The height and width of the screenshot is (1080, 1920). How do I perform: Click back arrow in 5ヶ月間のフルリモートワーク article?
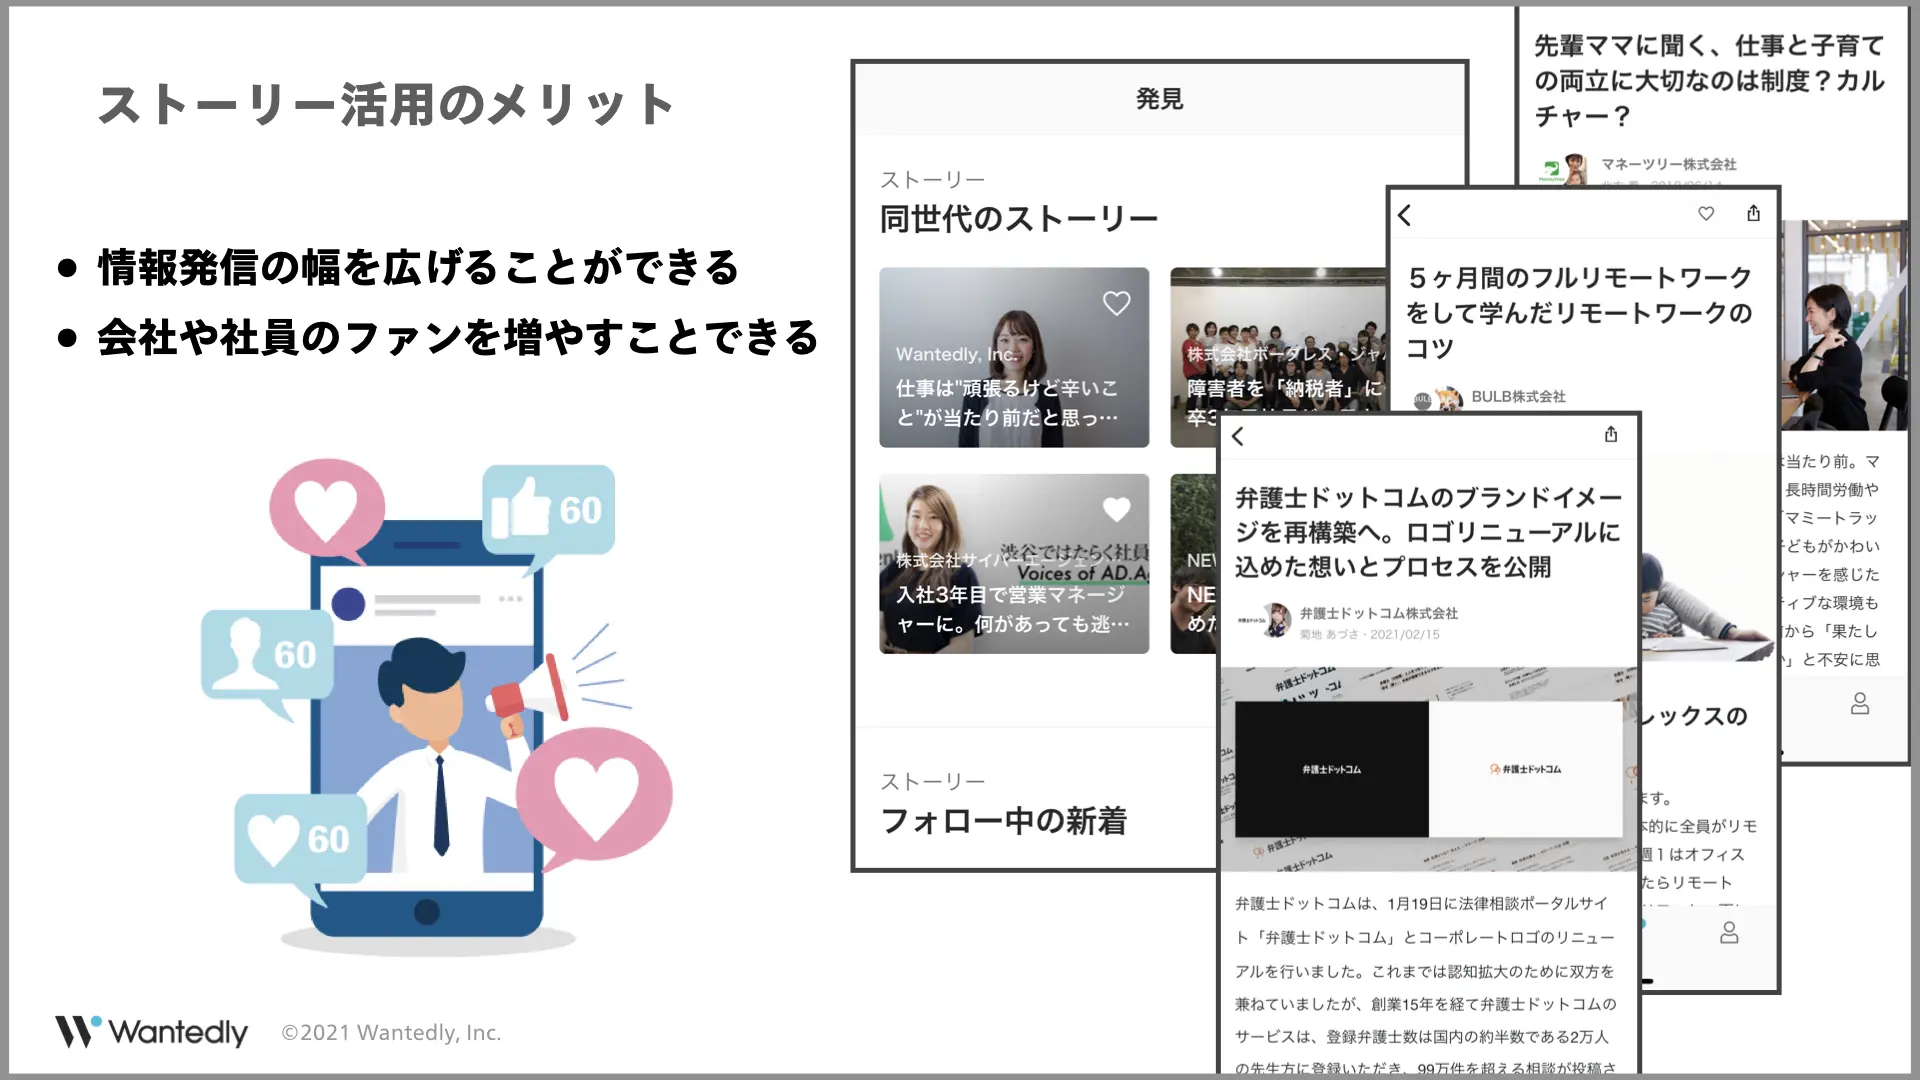pos(1405,215)
